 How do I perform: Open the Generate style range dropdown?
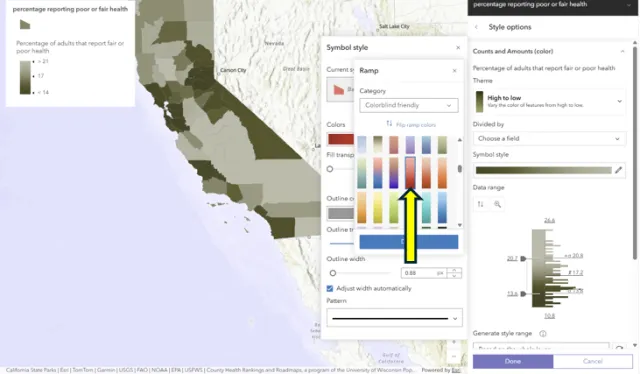[x=541, y=347]
